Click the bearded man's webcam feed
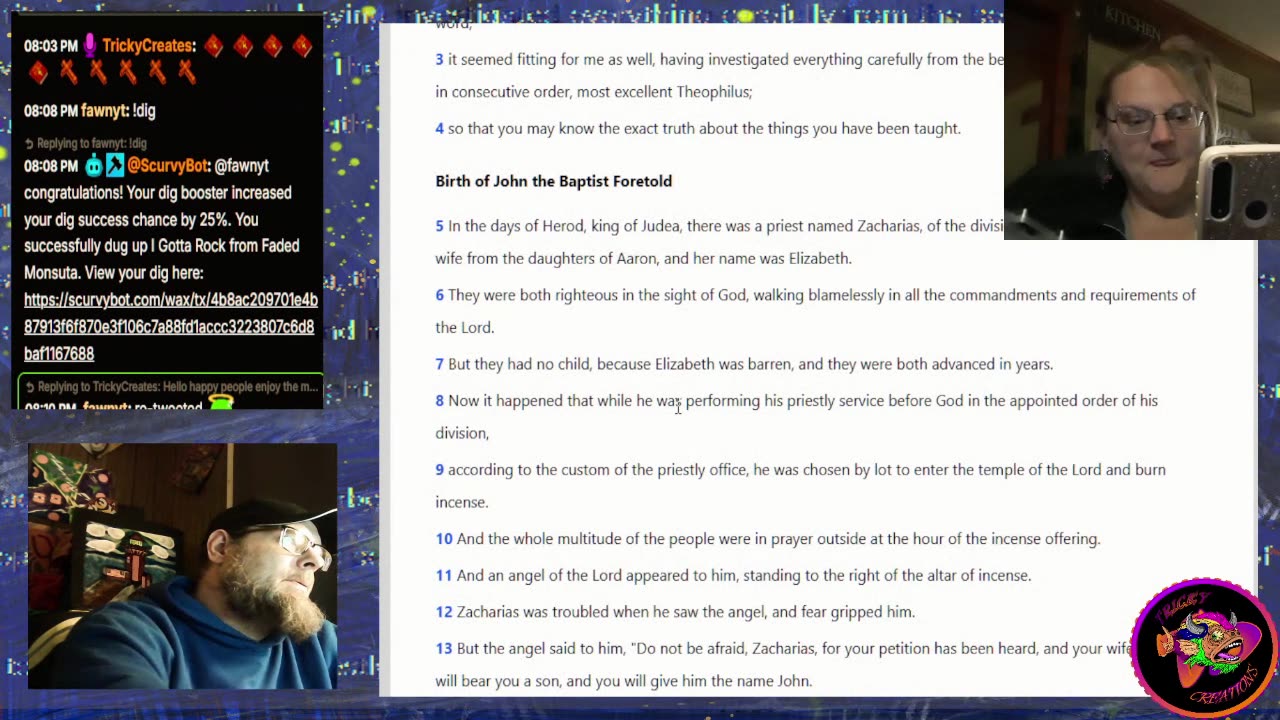 pos(183,567)
